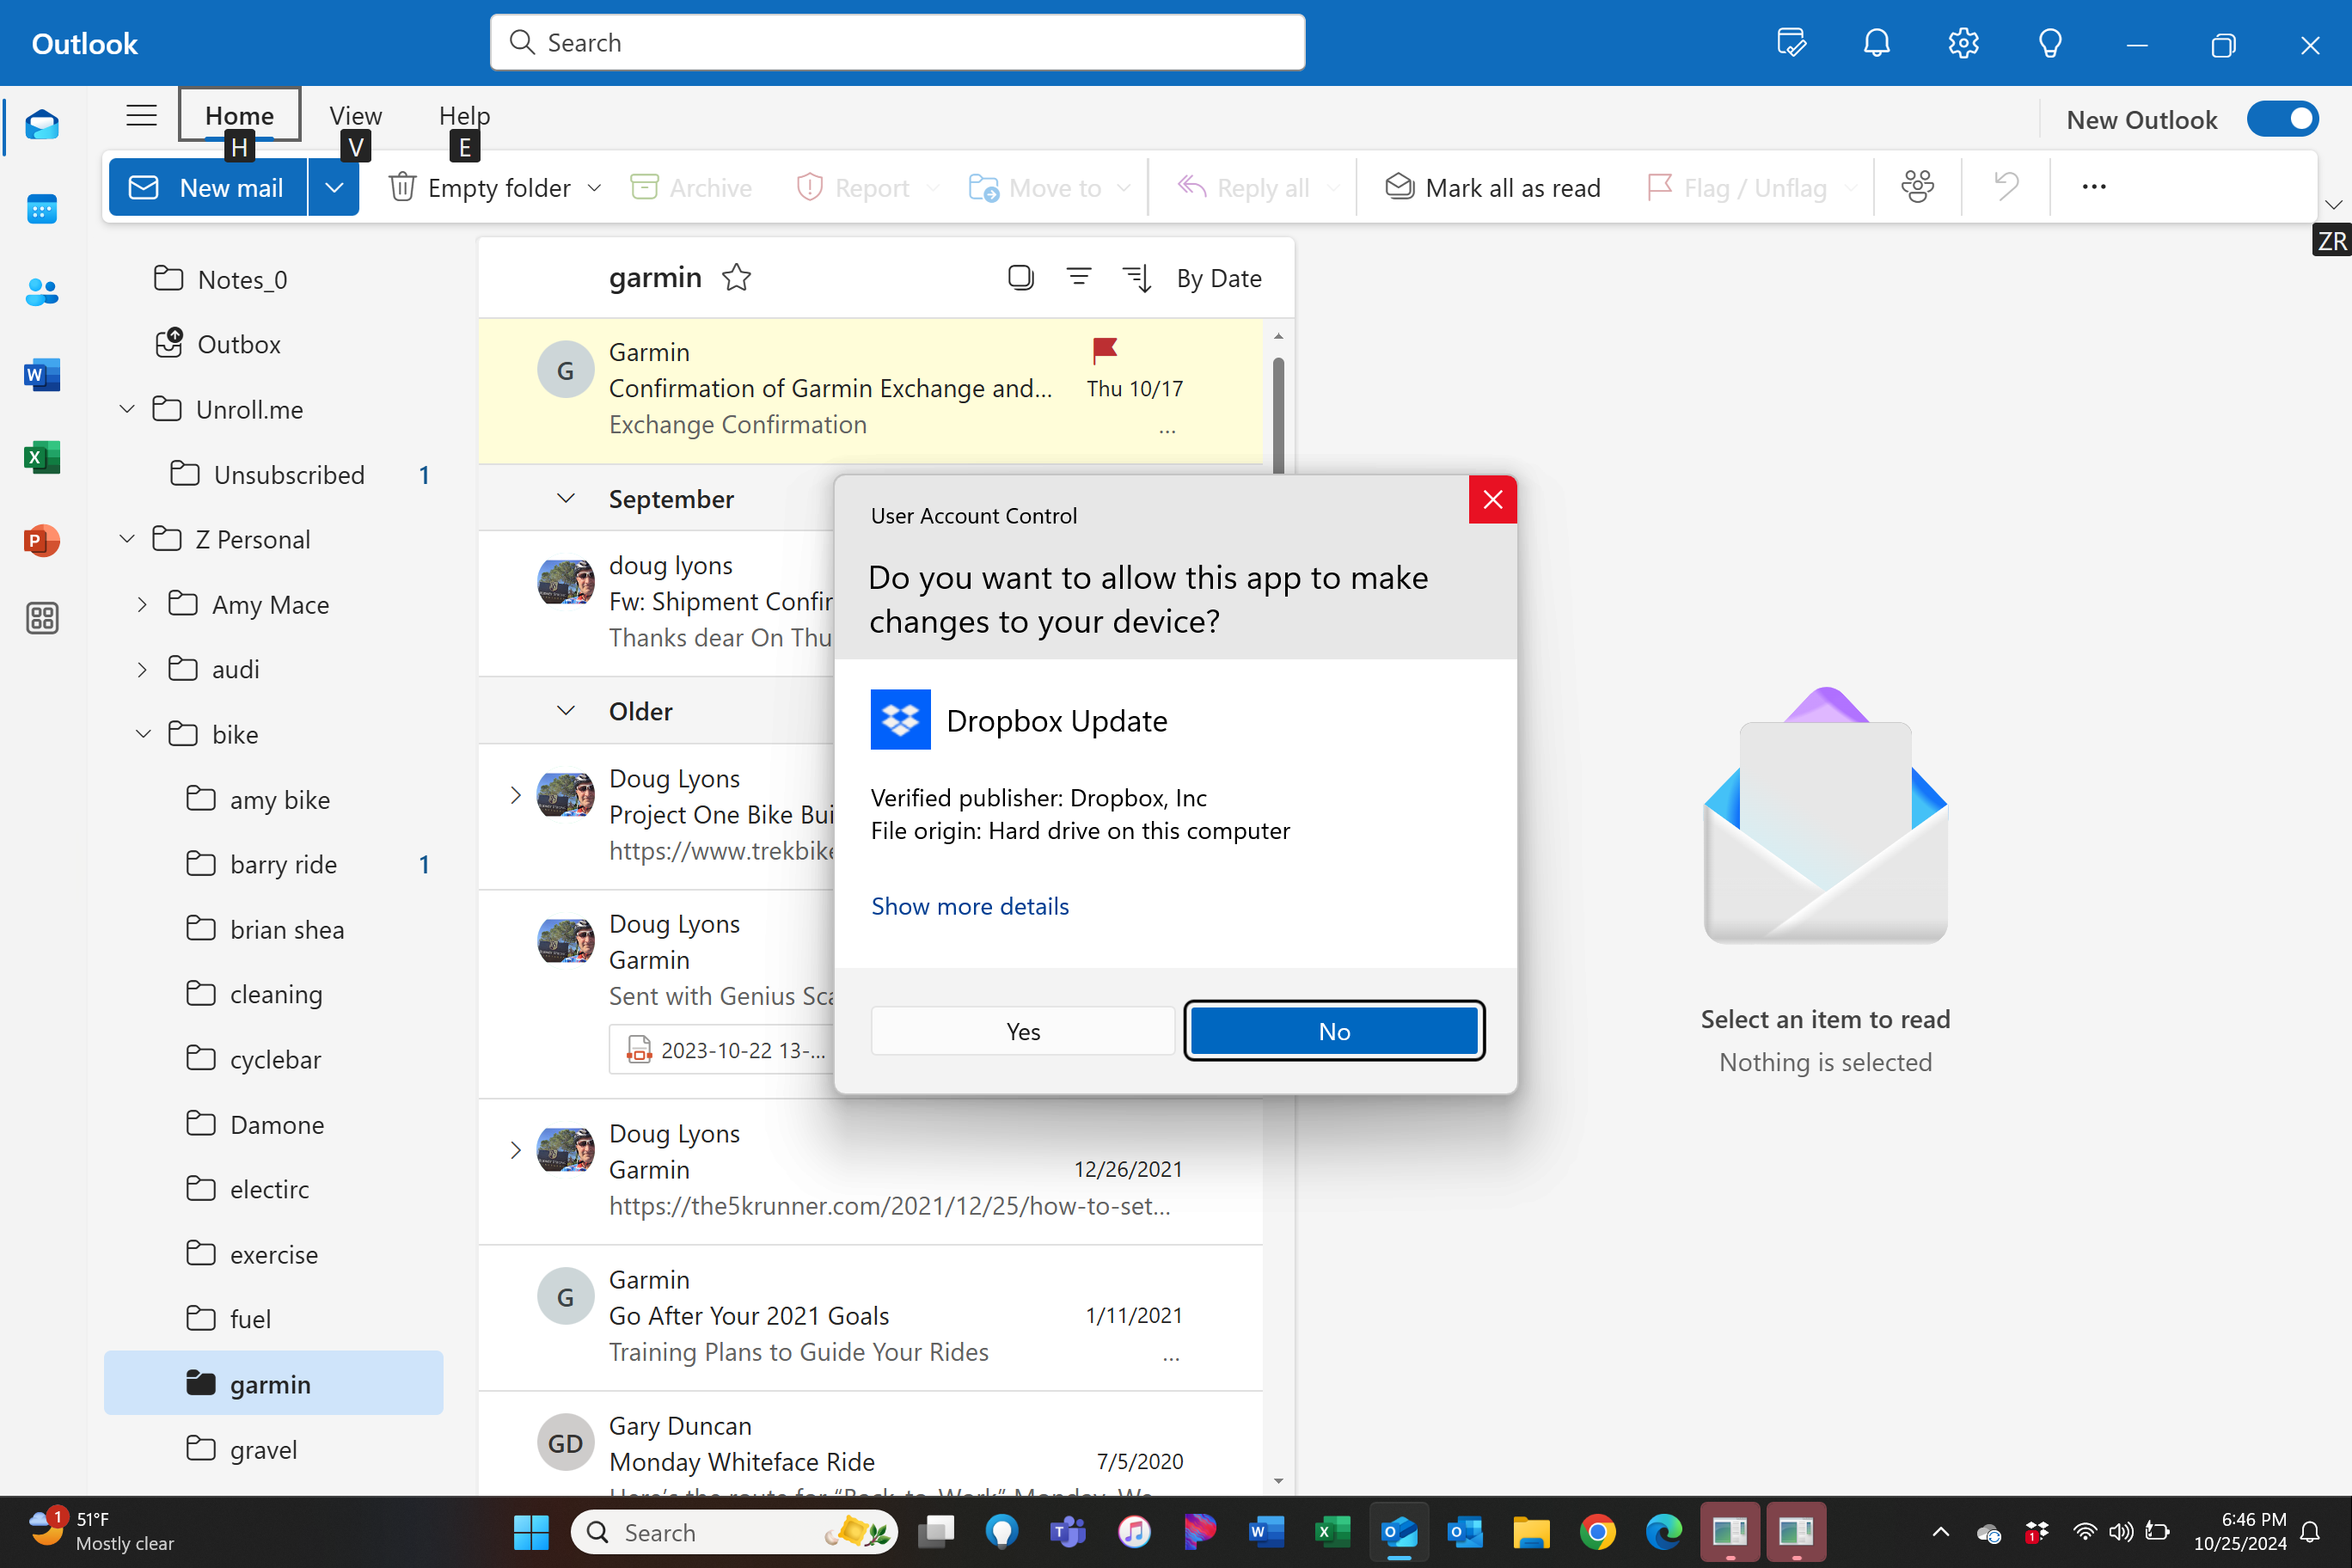Collapse the September message group
Screen dimensions: 2352x1568
566,498
